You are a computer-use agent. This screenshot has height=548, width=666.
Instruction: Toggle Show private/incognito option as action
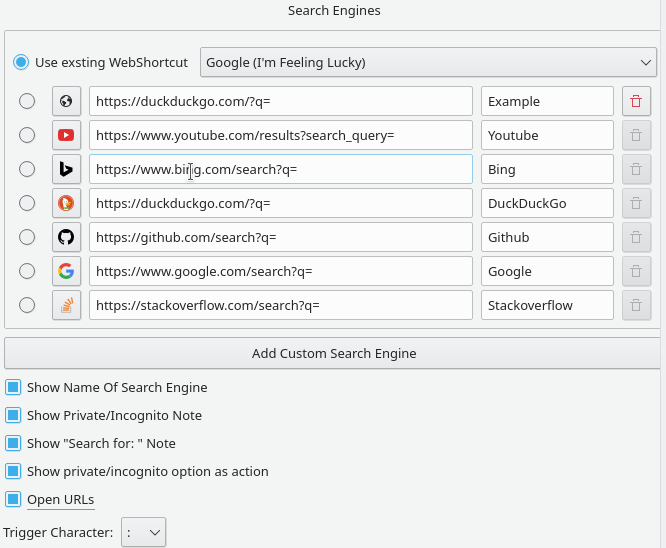pyautogui.click(x=13, y=471)
